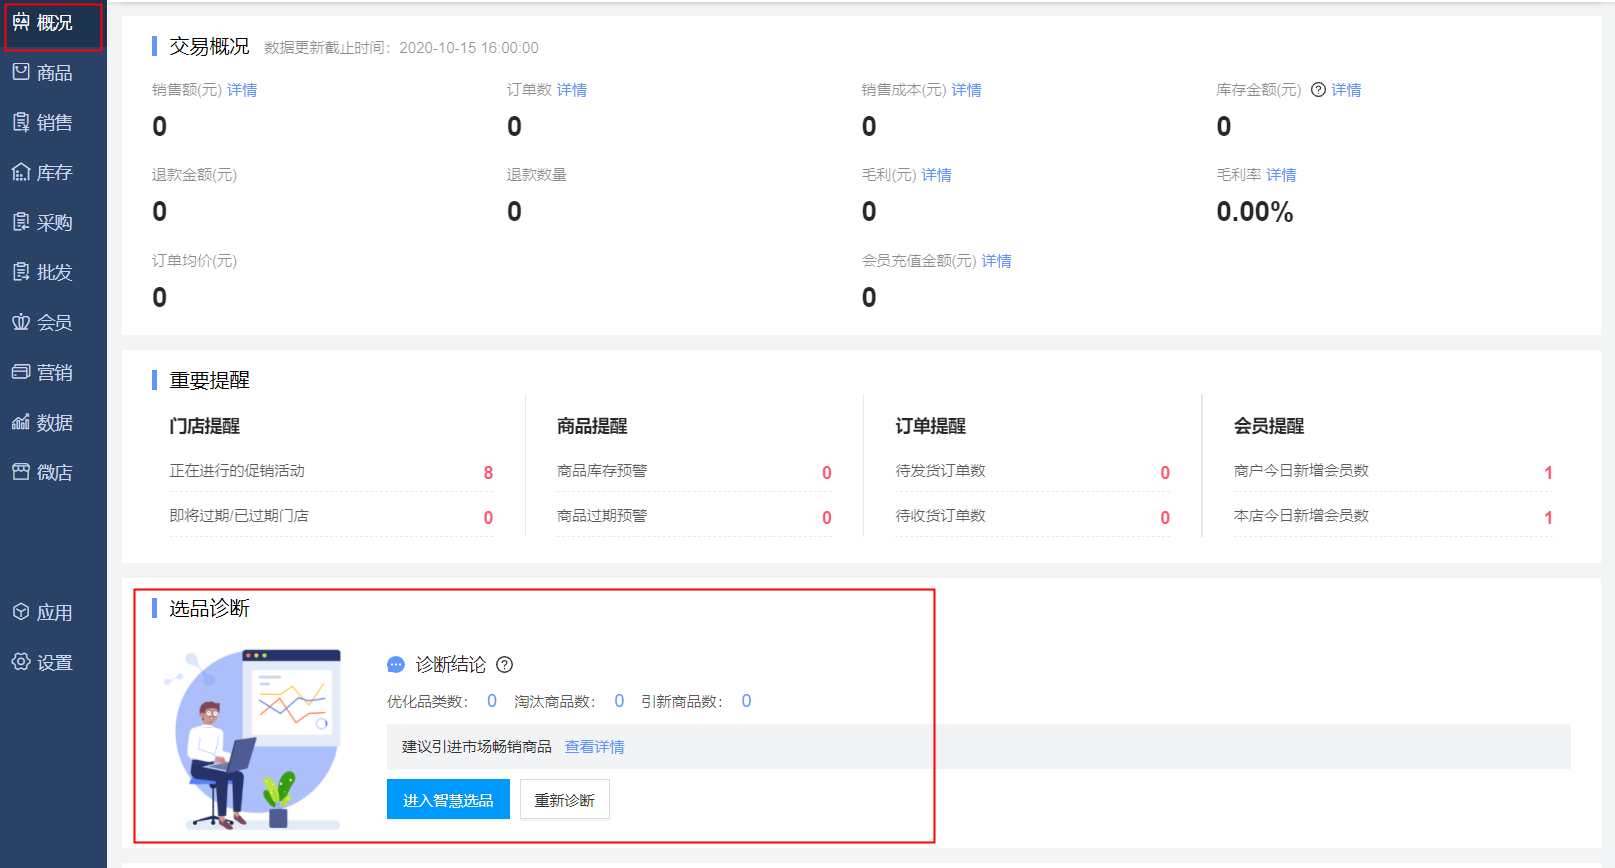The width and height of the screenshot is (1615, 868).
Task: Open the 数据 chart icon in sidebar
Action: pos(21,423)
